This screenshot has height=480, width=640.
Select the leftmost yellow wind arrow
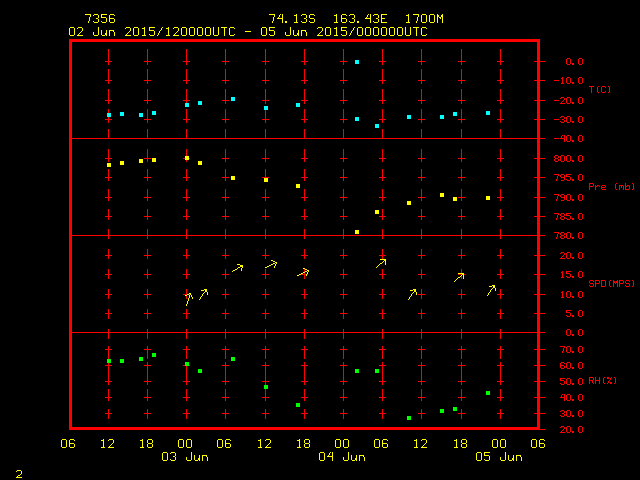pyautogui.click(x=188, y=298)
